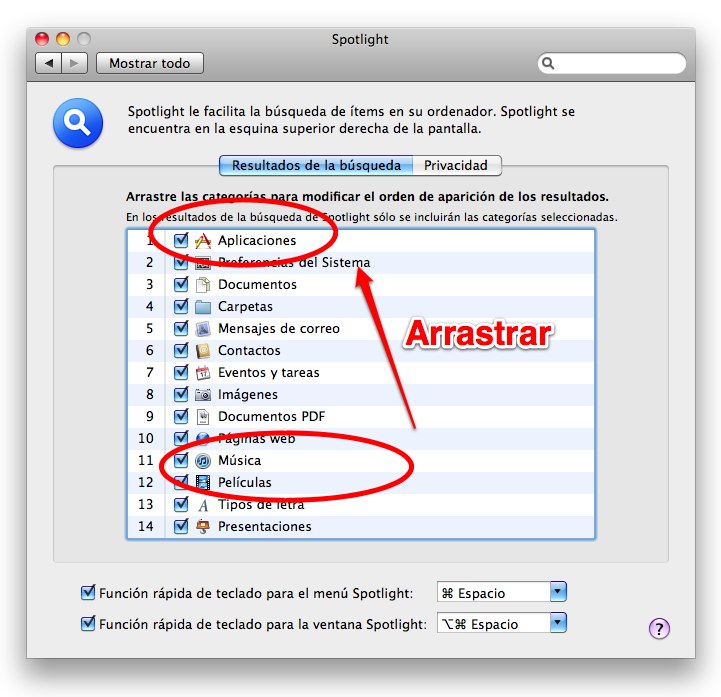The width and height of the screenshot is (721, 697).
Task: Disable the Eventos y tareas checkbox
Action: click(181, 372)
